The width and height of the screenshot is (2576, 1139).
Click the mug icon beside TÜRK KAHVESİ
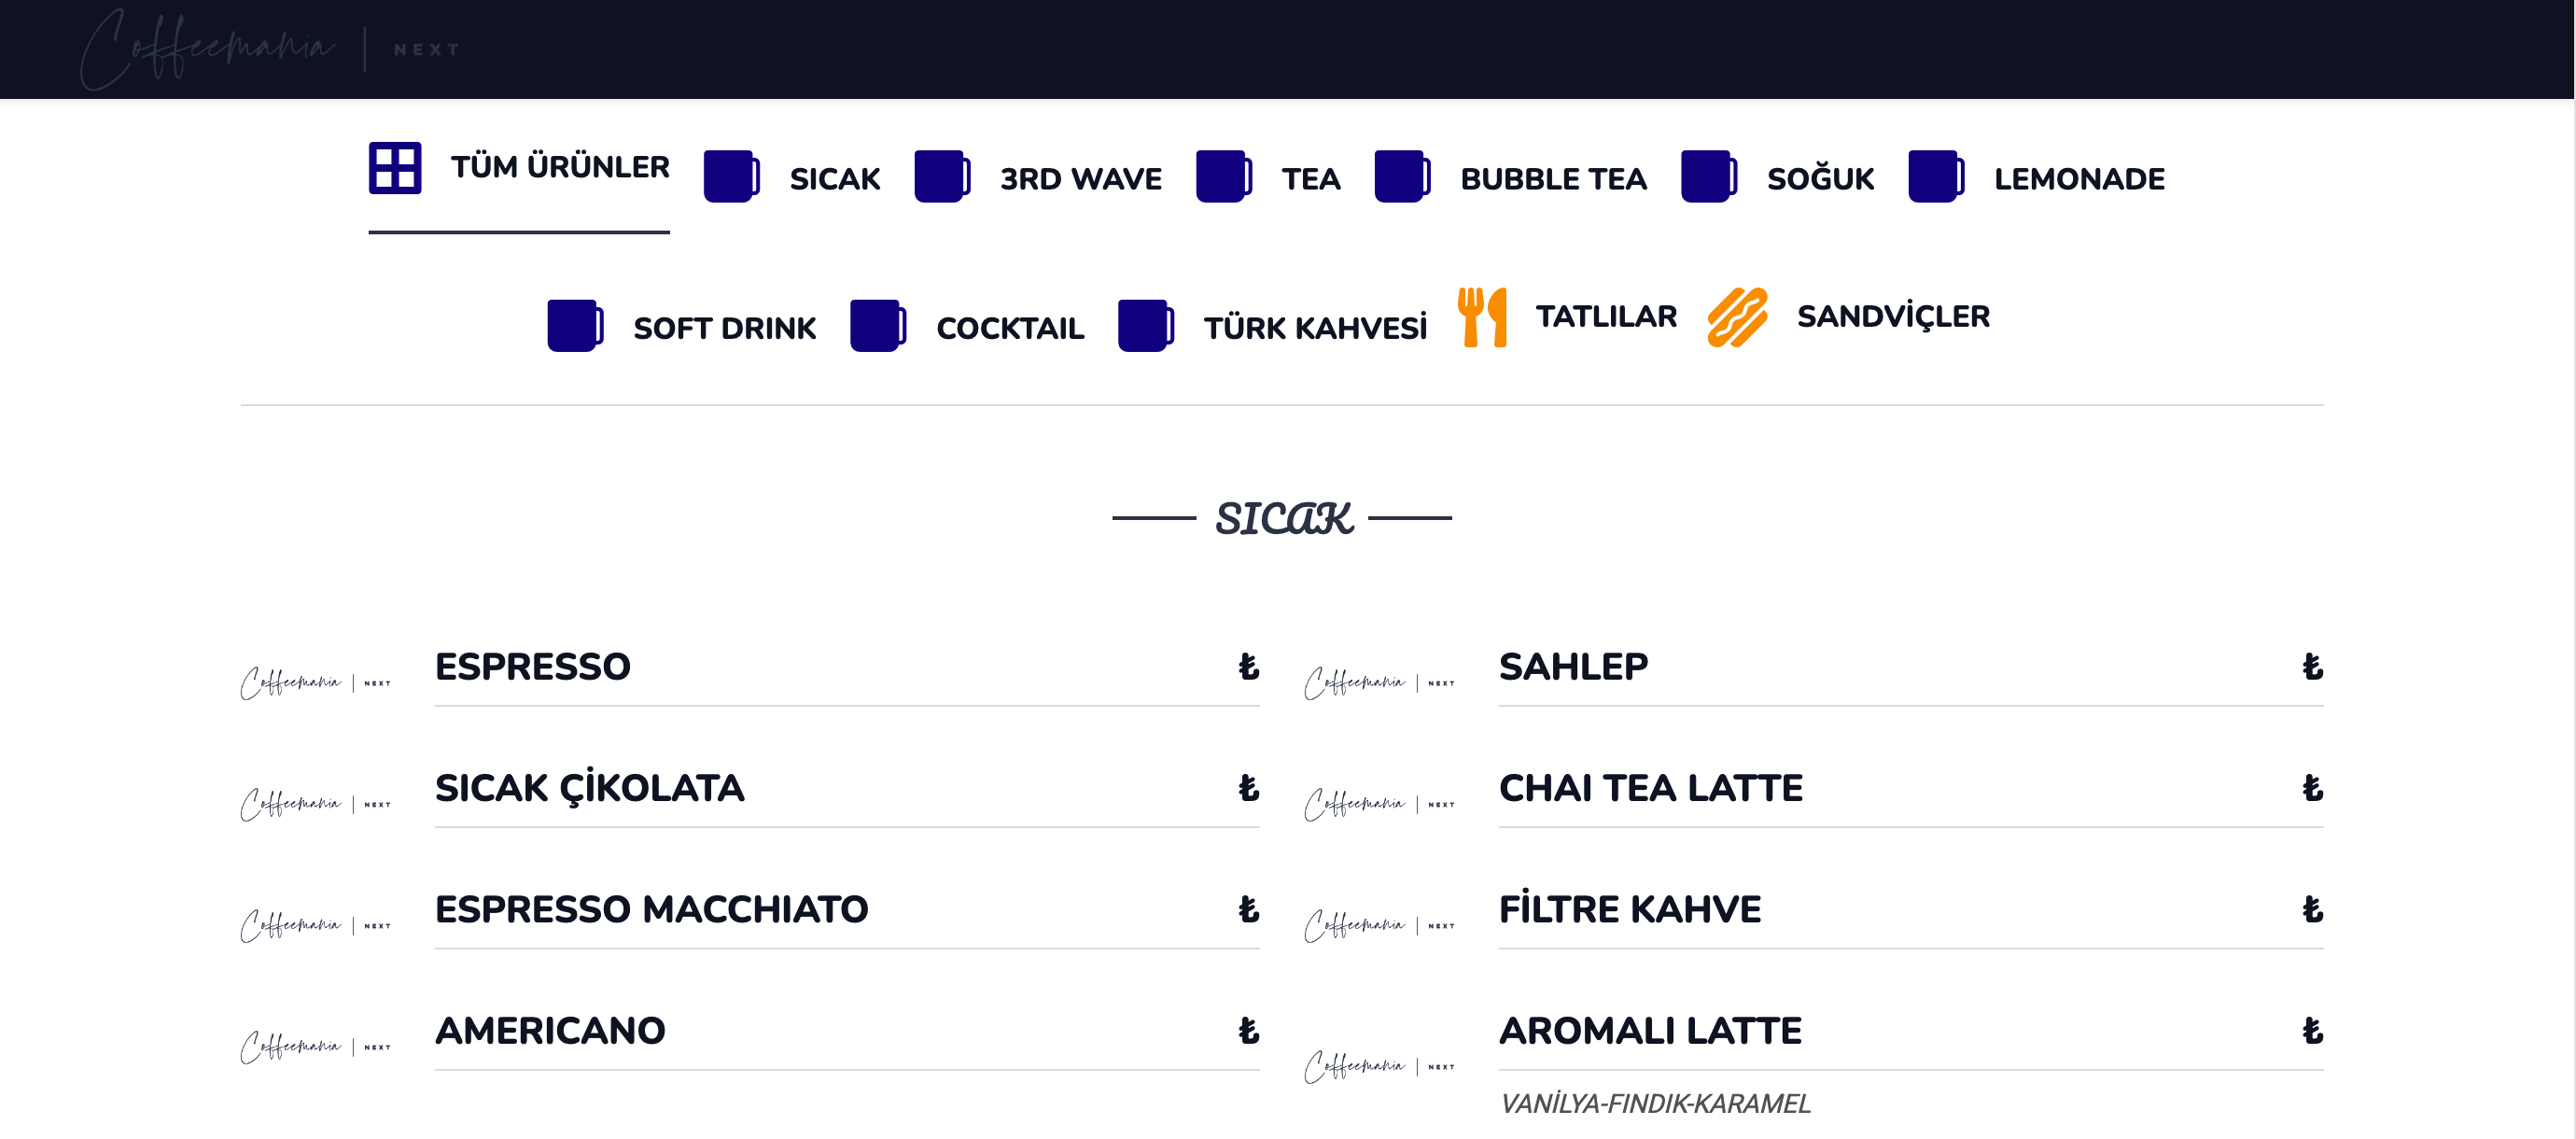pyautogui.click(x=1146, y=326)
